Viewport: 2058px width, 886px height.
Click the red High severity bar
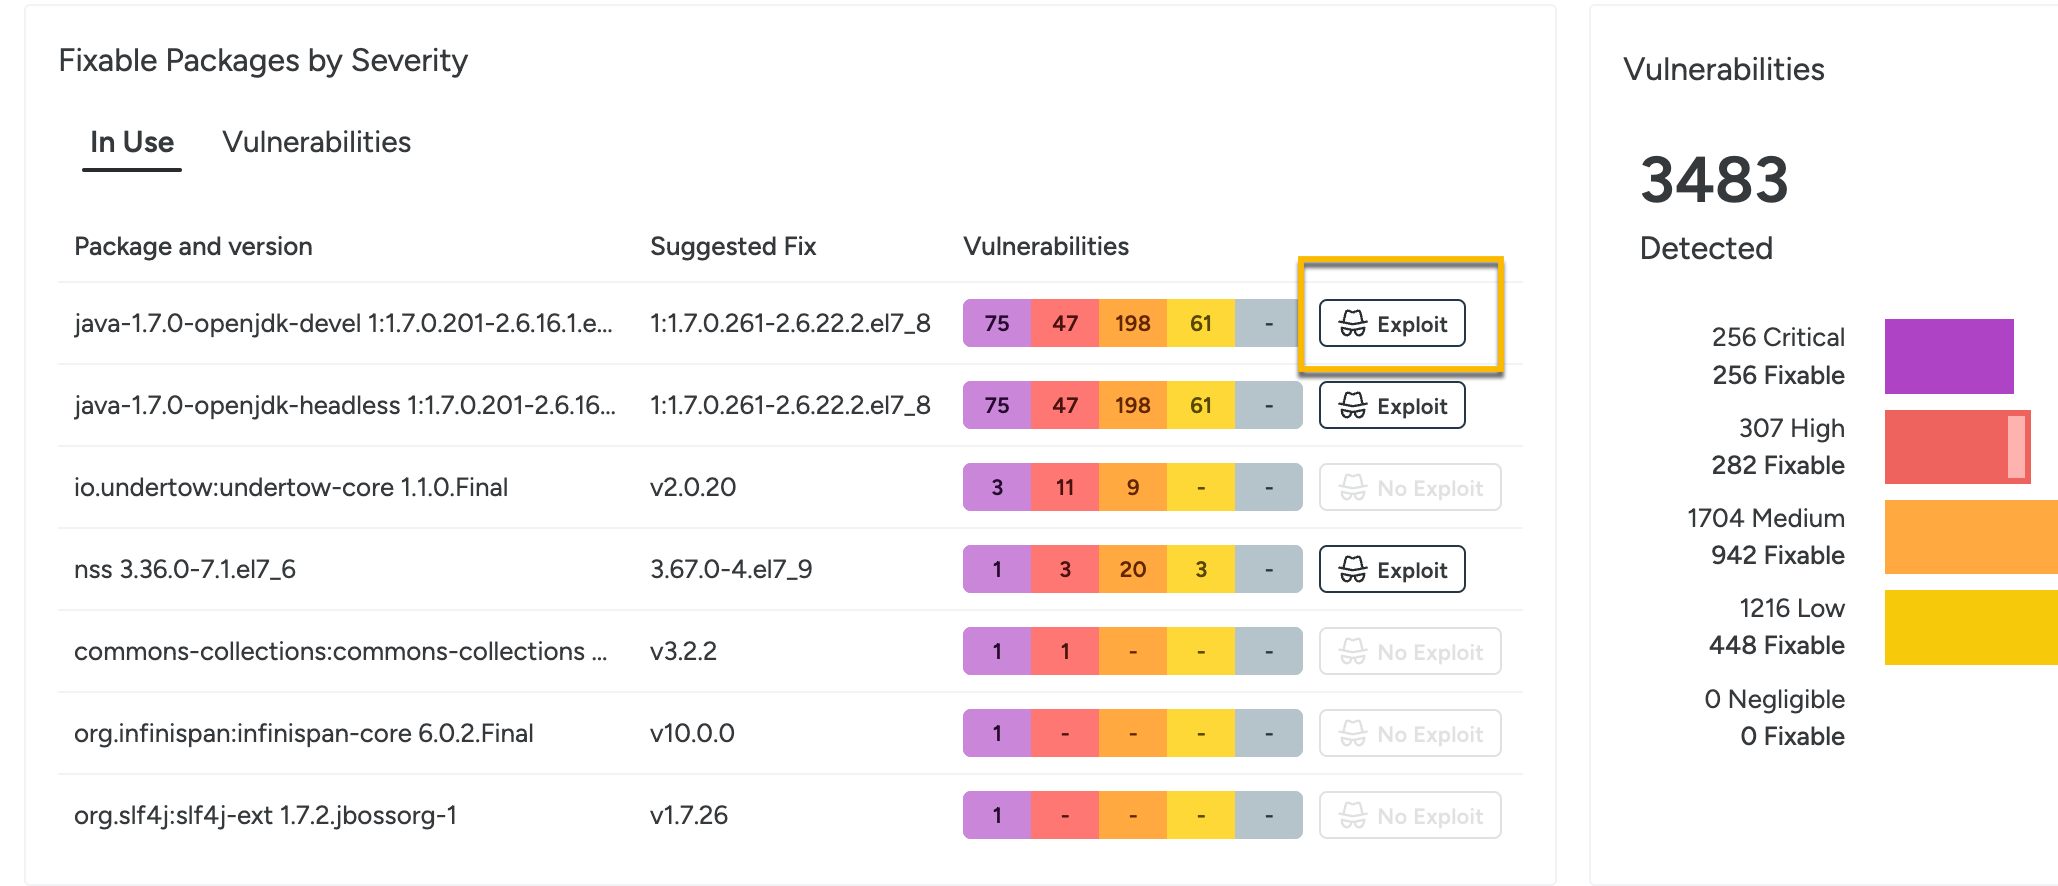tap(1957, 446)
